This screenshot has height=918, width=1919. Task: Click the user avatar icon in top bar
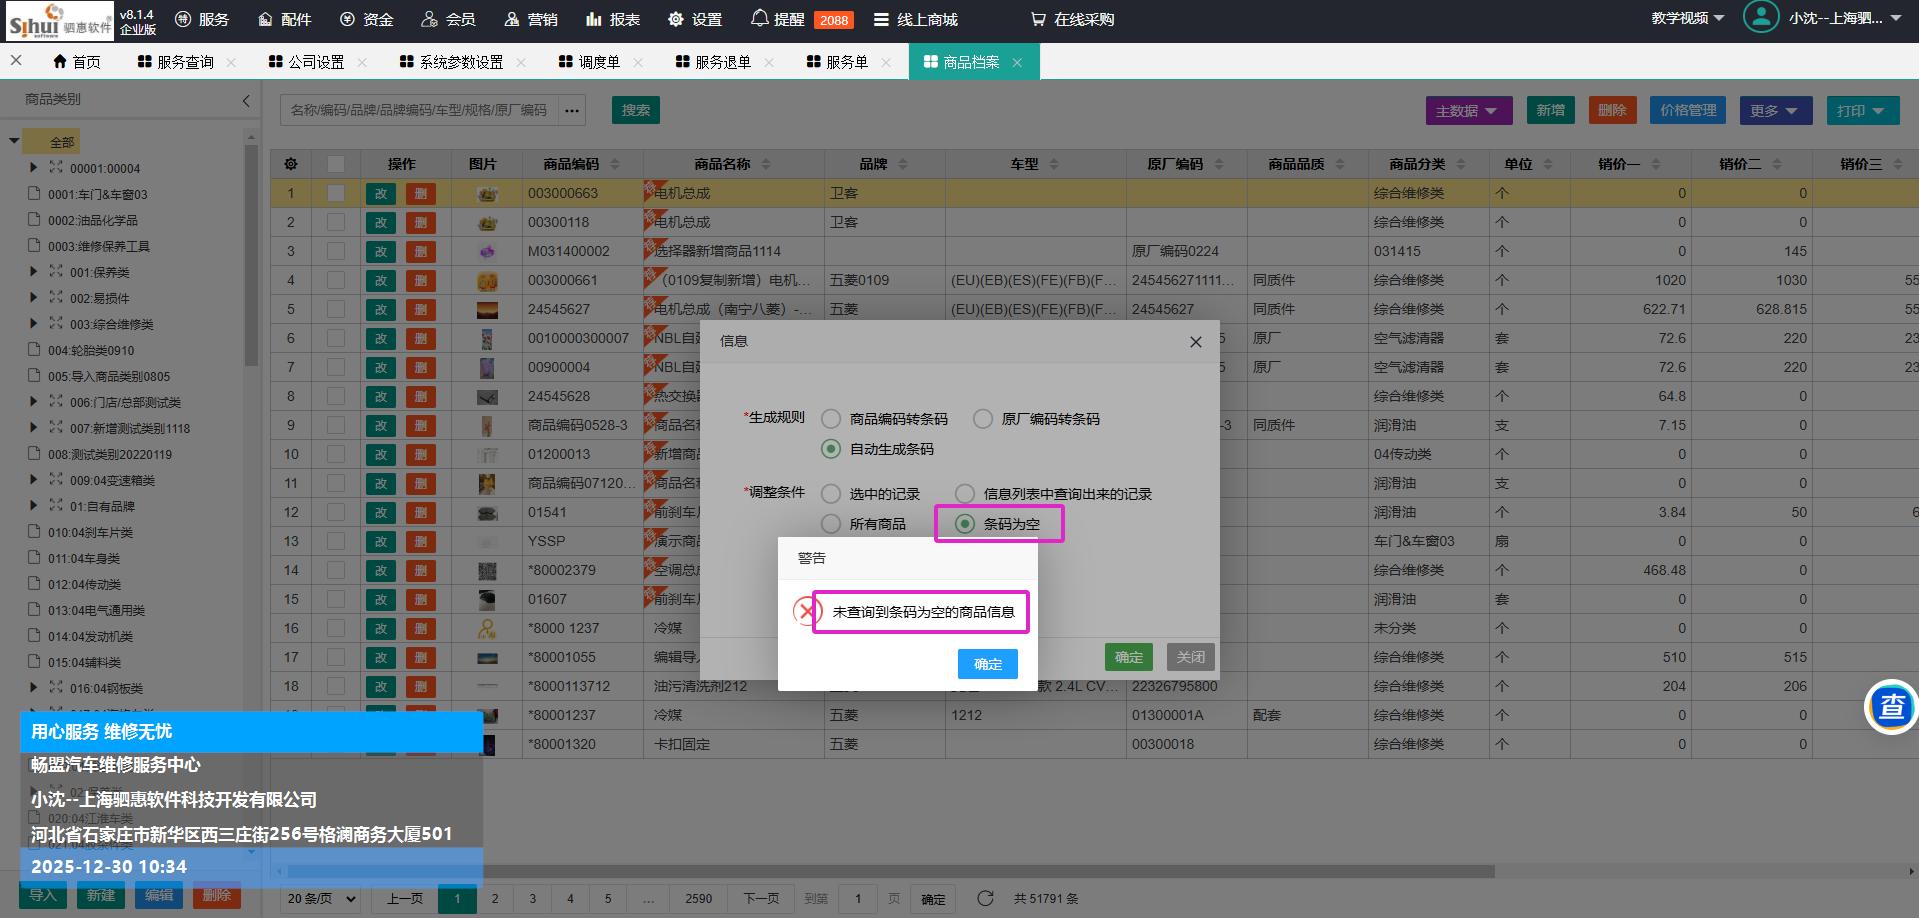pos(1760,18)
